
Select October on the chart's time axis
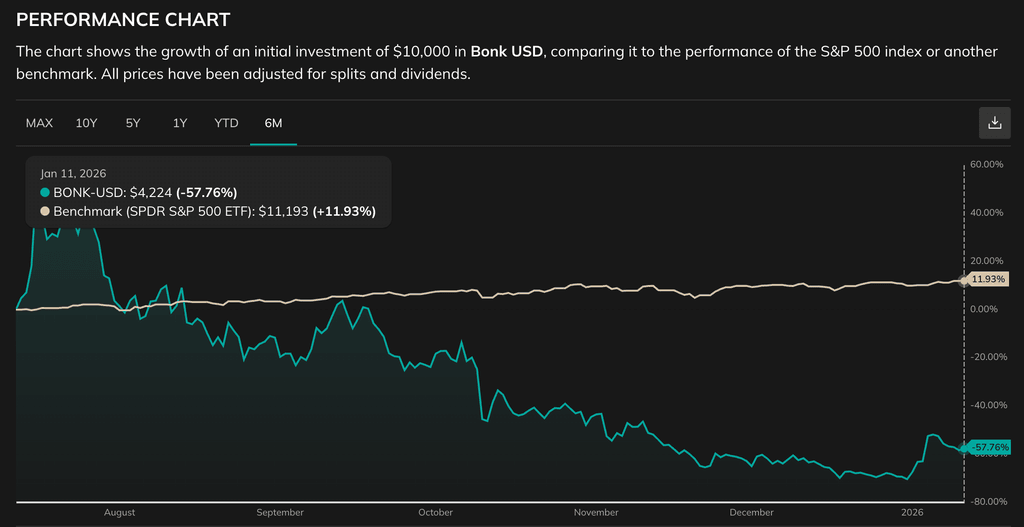(435, 513)
